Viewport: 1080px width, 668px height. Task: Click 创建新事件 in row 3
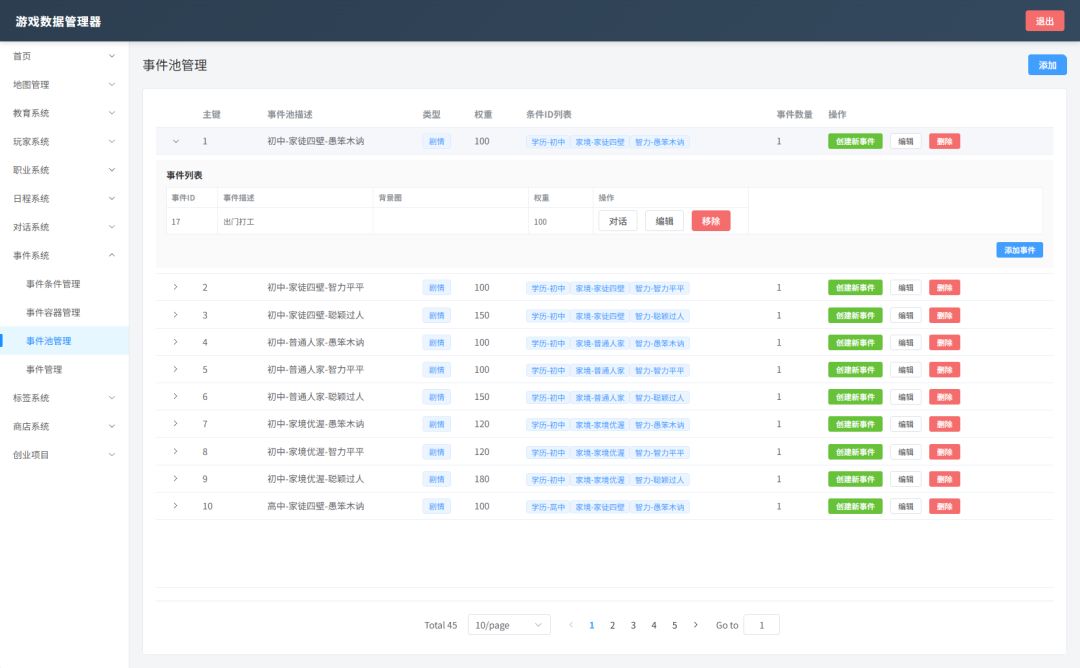855,315
